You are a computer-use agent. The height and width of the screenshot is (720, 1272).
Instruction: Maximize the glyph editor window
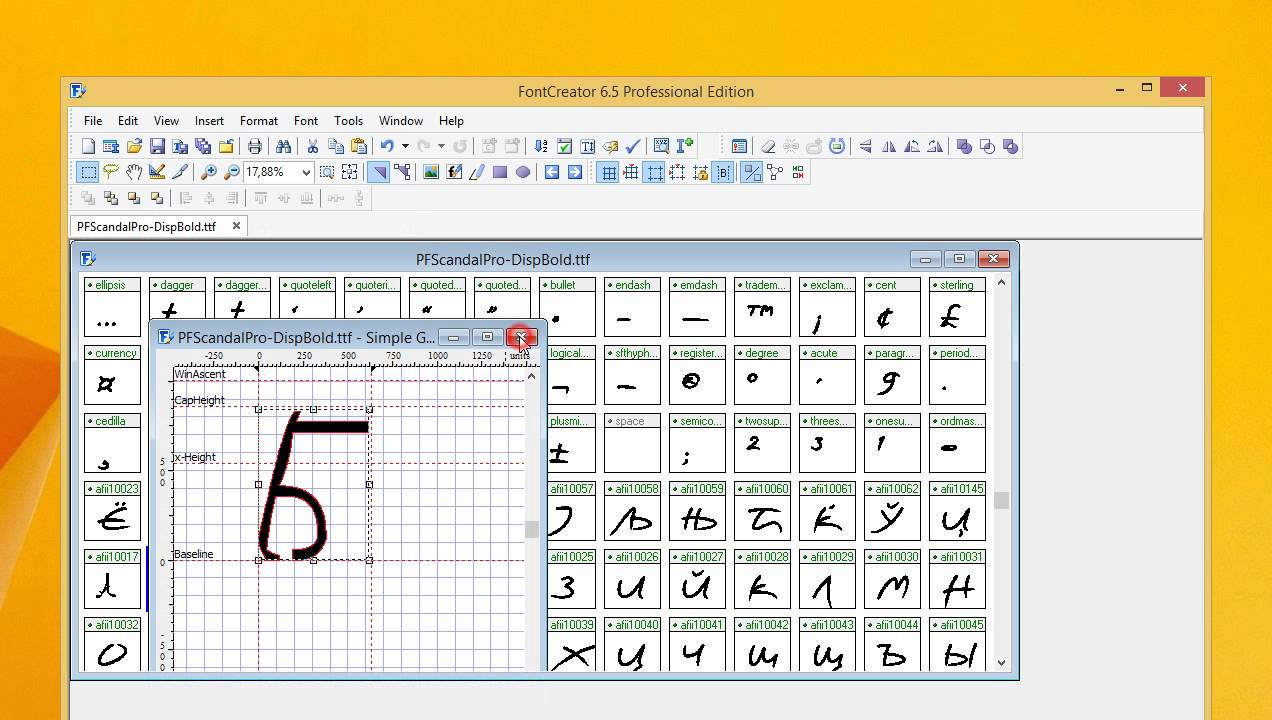tap(487, 337)
